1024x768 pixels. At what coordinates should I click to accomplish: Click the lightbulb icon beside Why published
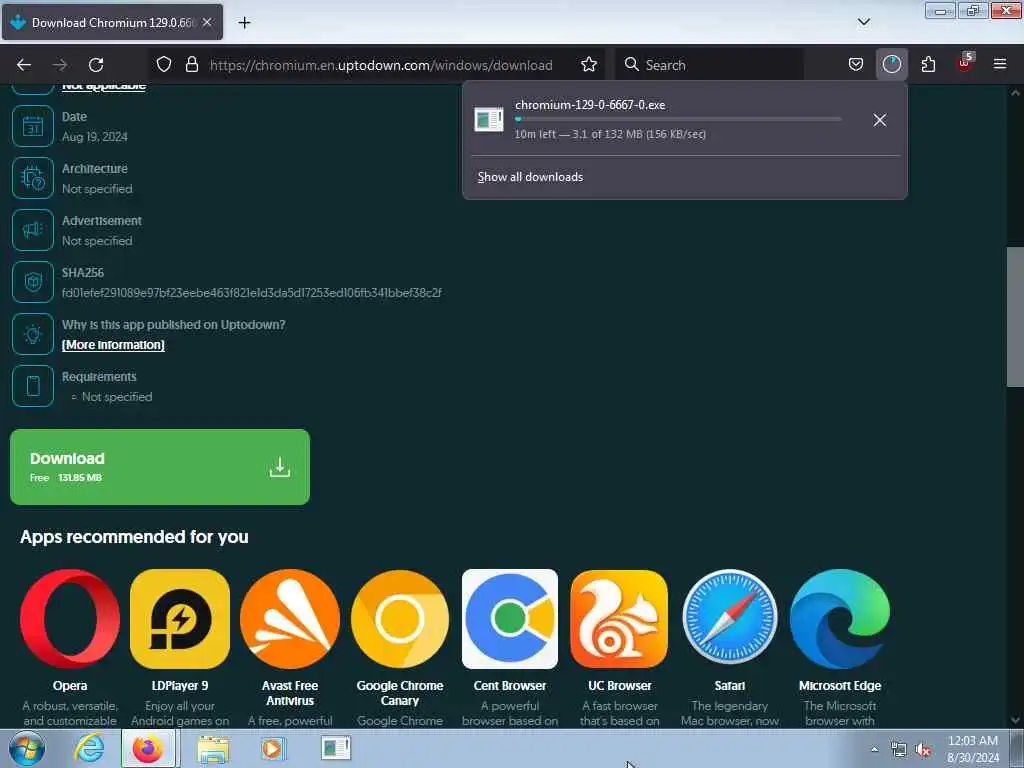[x=33, y=334]
